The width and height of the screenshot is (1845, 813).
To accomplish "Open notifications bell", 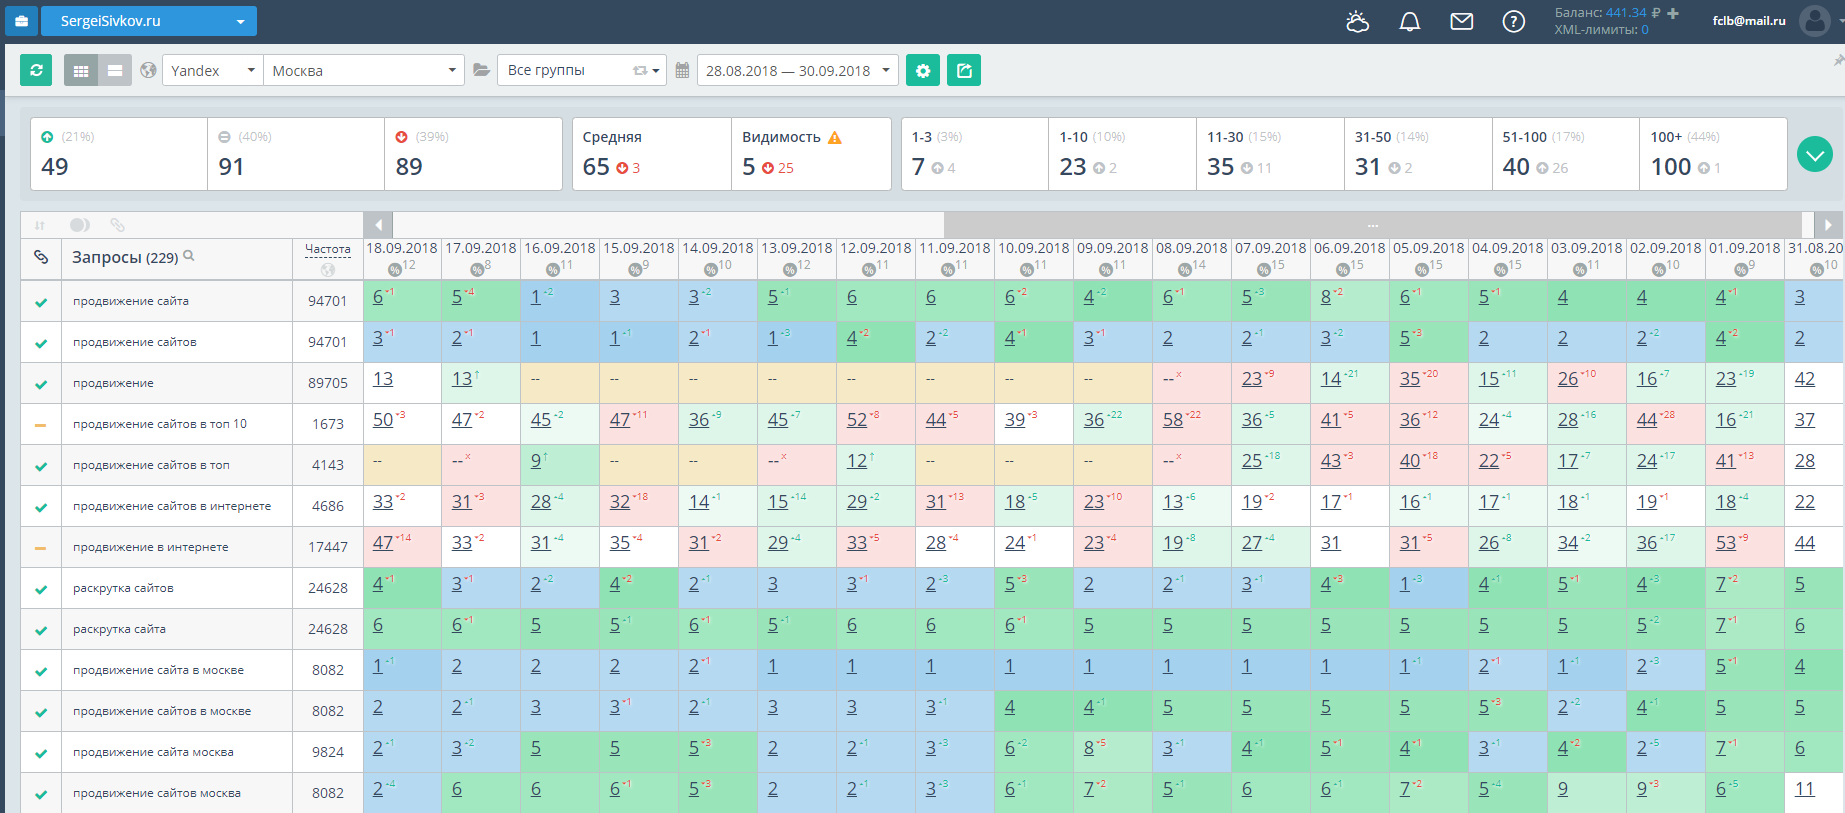I will click(1409, 21).
